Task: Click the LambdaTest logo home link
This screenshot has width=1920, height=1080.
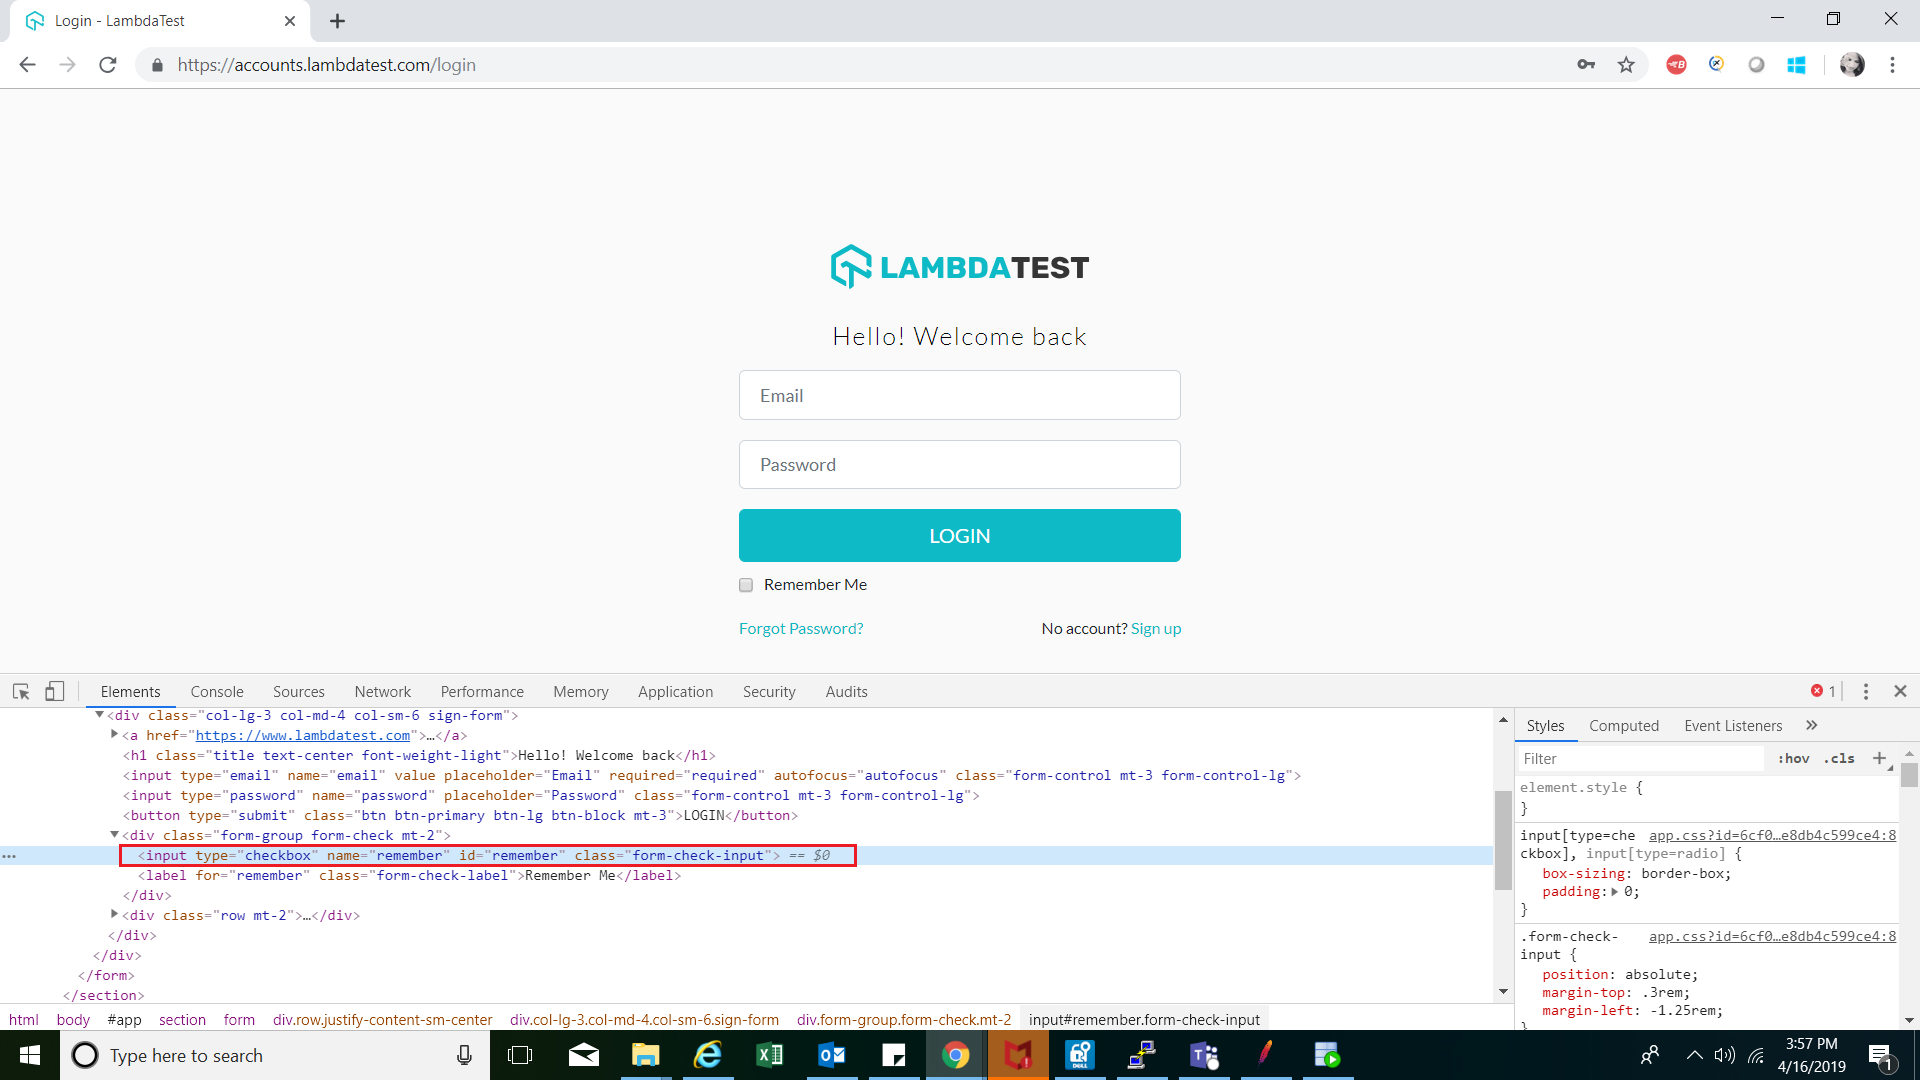Action: (x=960, y=268)
